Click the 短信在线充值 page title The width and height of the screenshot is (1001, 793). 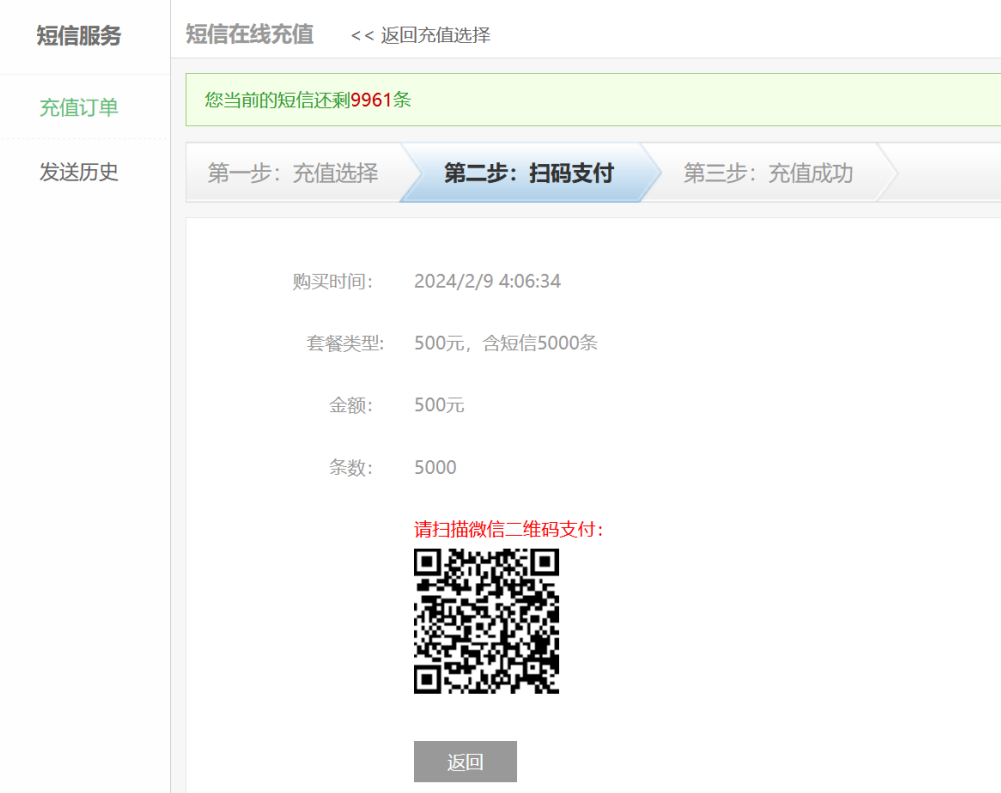[x=250, y=34]
